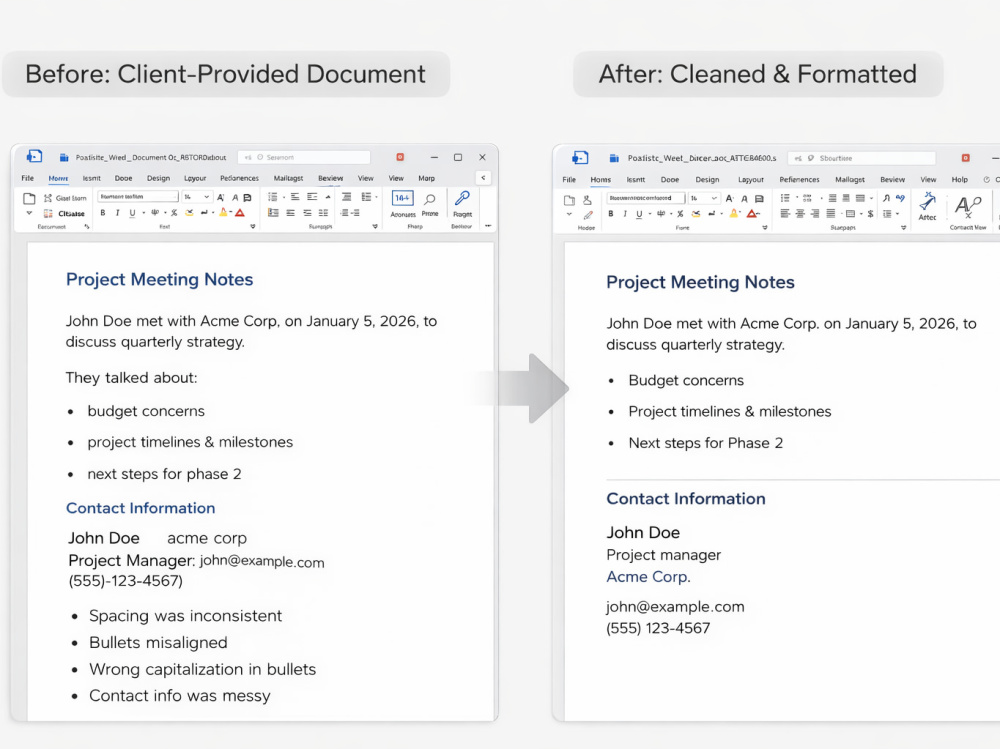This screenshot has height=749, width=1000.
Task: Open Font group dialog launcher in Before window
Action: tap(253, 226)
